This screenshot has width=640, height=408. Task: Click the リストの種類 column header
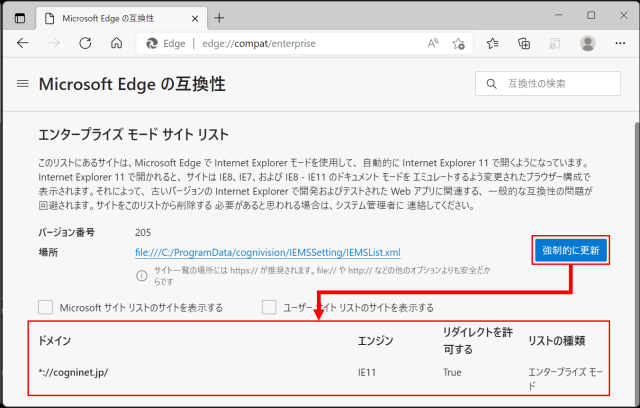pos(556,341)
